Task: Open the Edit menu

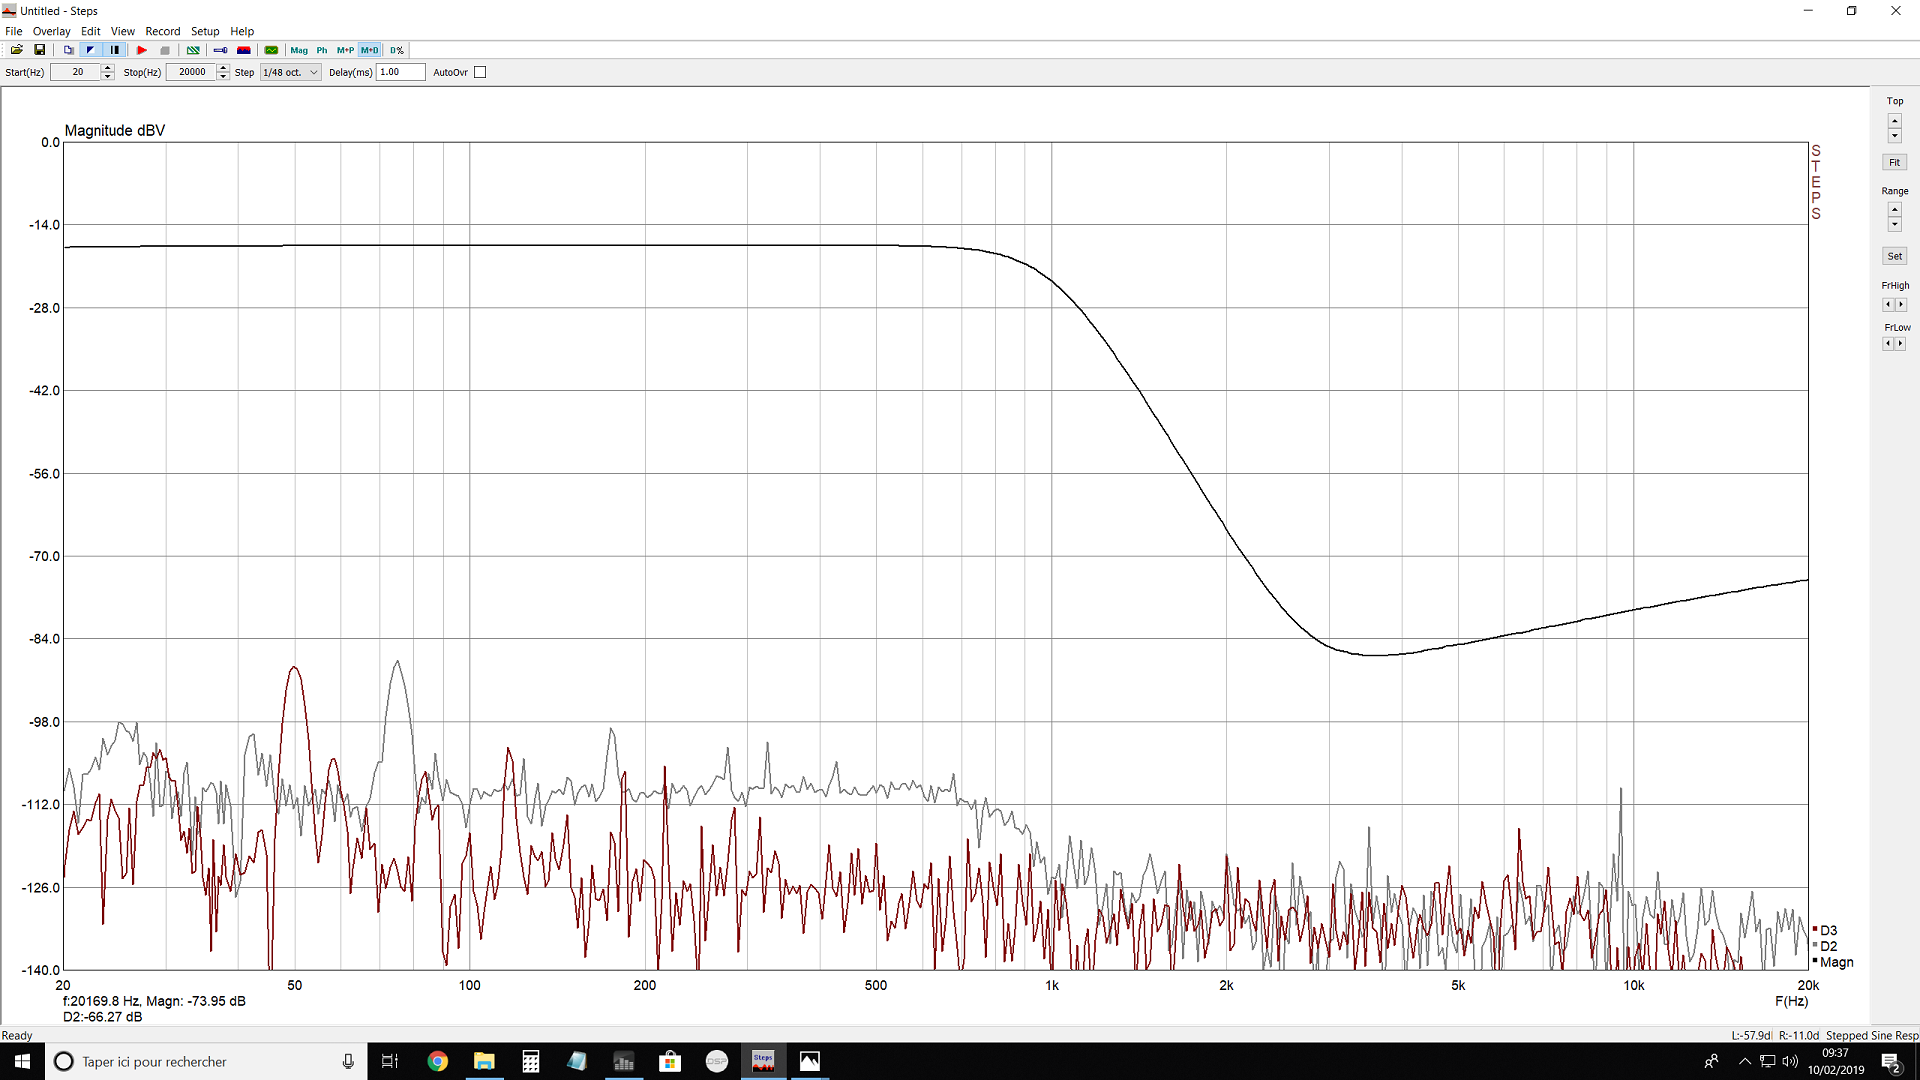Action: pos(90,31)
